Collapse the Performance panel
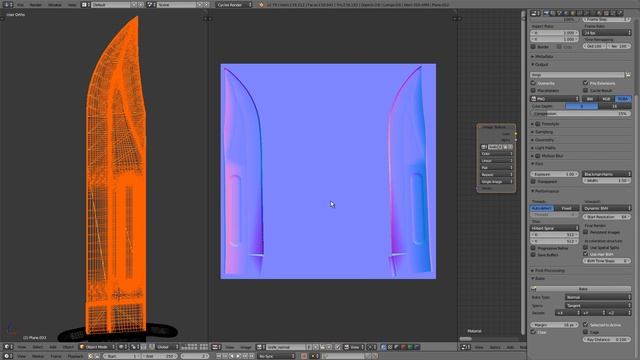The height and width of the screenshot is (360, 640). pos(547,191)
